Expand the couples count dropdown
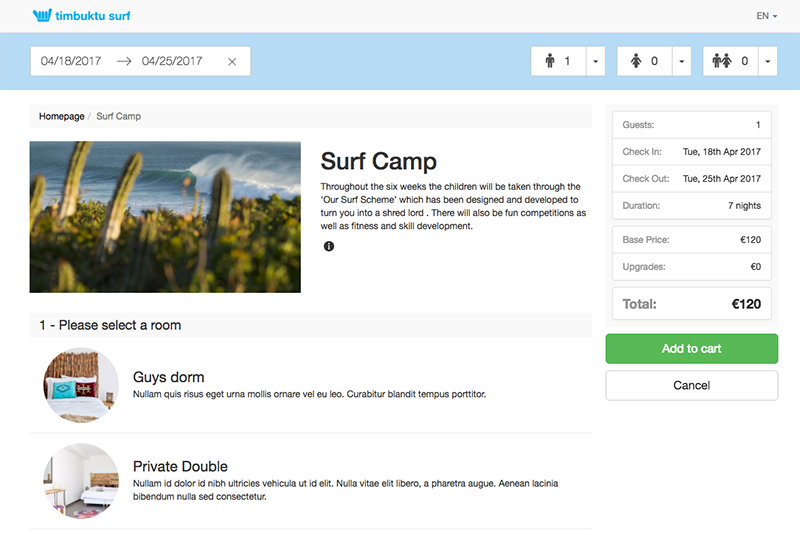This screenshot has width=800, height=547. pyautogui.click(x=768, y=61)
